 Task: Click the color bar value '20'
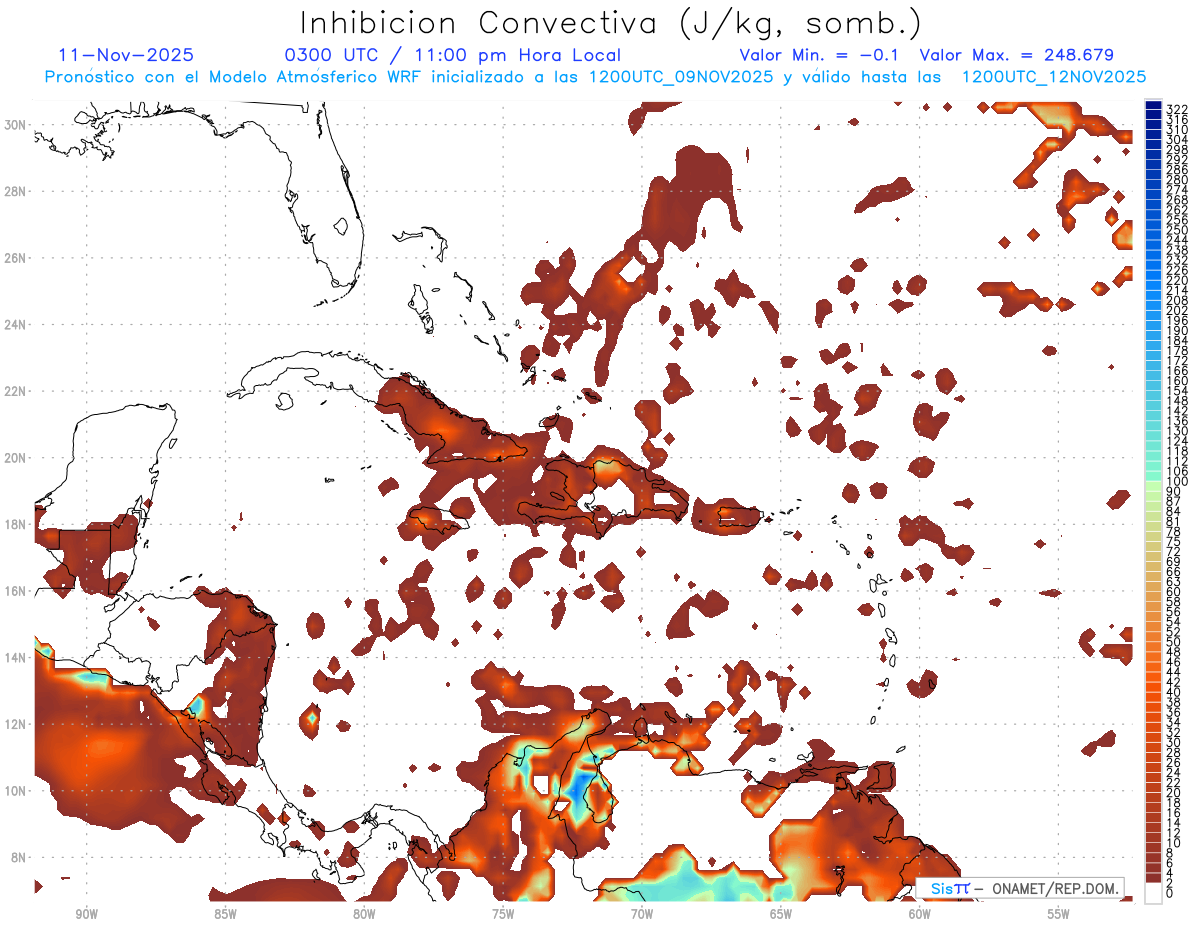point(1173,793)
